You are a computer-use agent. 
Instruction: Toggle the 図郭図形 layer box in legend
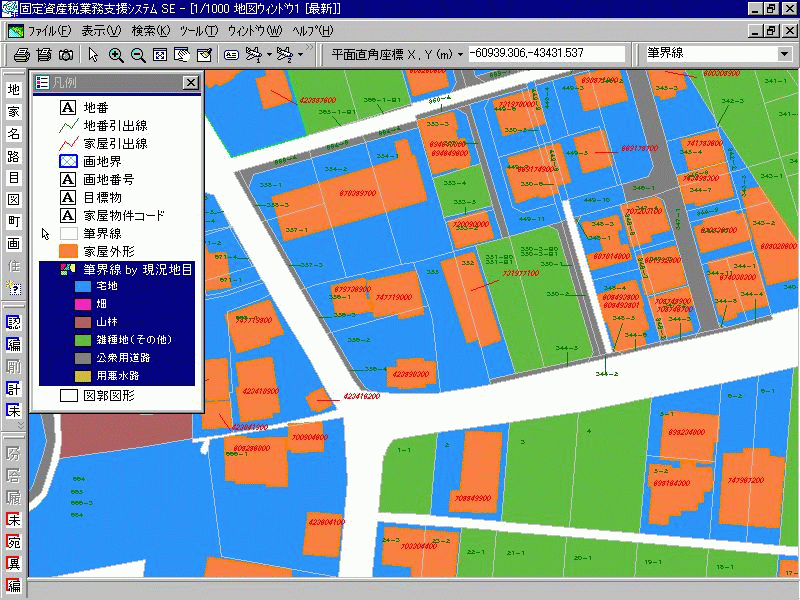pyautogui.click(x=68, y=395)
